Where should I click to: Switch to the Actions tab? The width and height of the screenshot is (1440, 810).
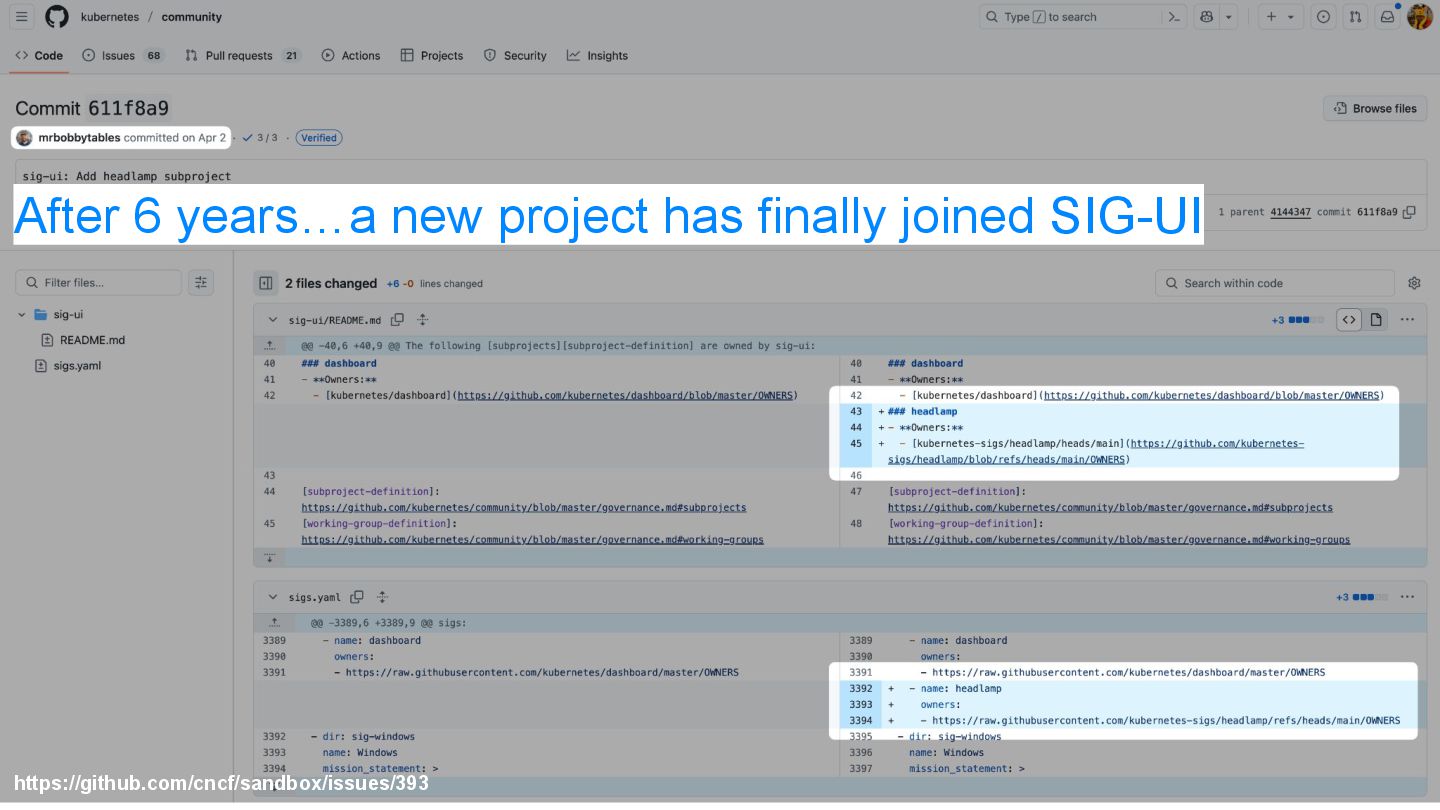point(351,56)
